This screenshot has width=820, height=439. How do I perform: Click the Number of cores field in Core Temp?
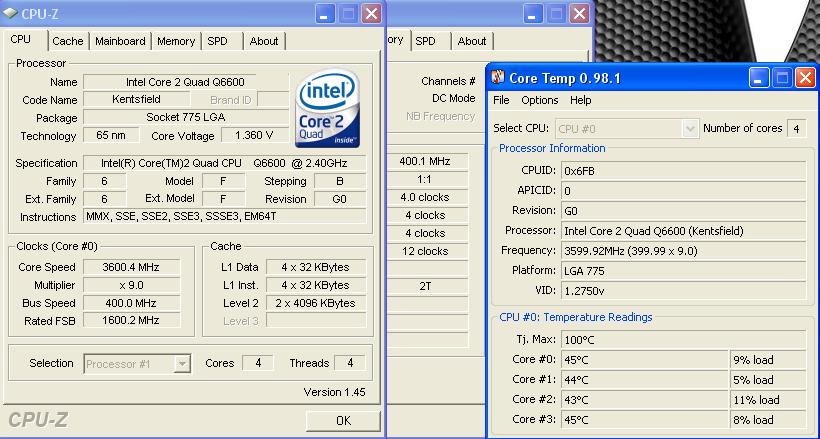796,128
